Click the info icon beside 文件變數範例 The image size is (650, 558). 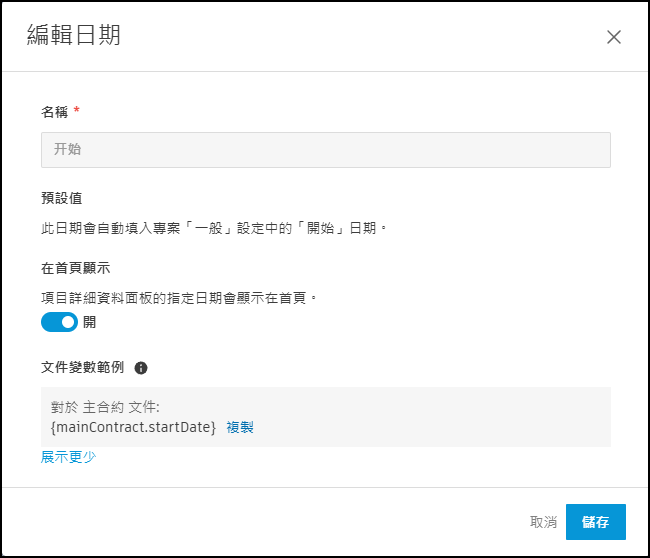click(141, 368)
